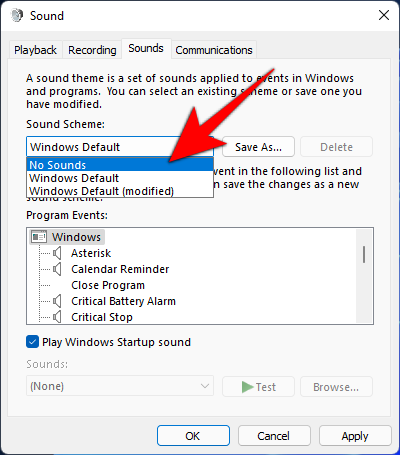Click the Sound dialog speaker icon
Image resolution: width=400 pixels, height=455 pixels.
pyautogui.click(x=17, y=15)
